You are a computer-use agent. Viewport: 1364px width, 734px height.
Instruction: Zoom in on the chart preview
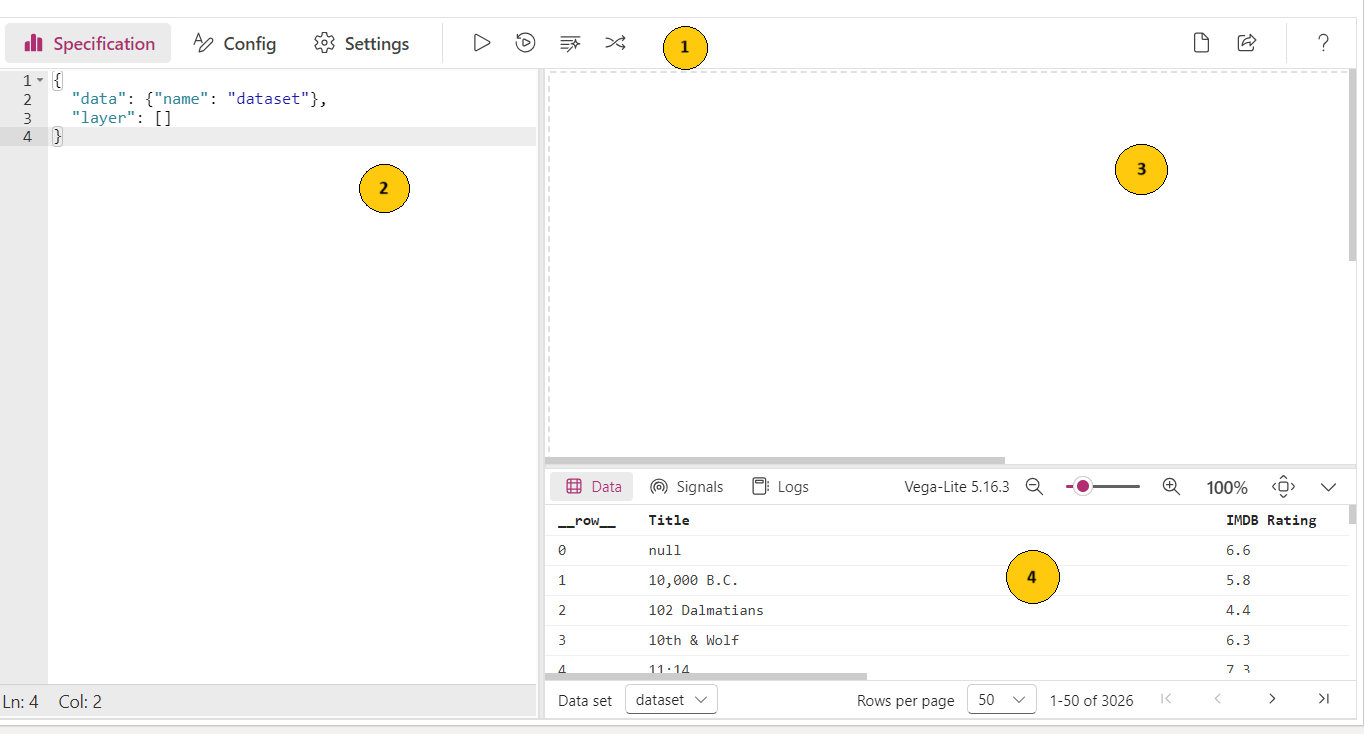pos(1170,486)
